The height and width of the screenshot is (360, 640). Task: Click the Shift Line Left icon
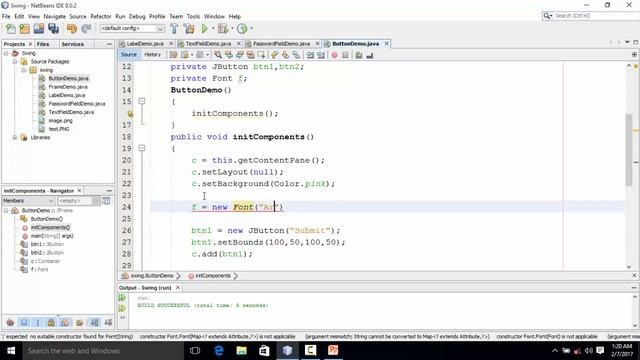(310, 55)
